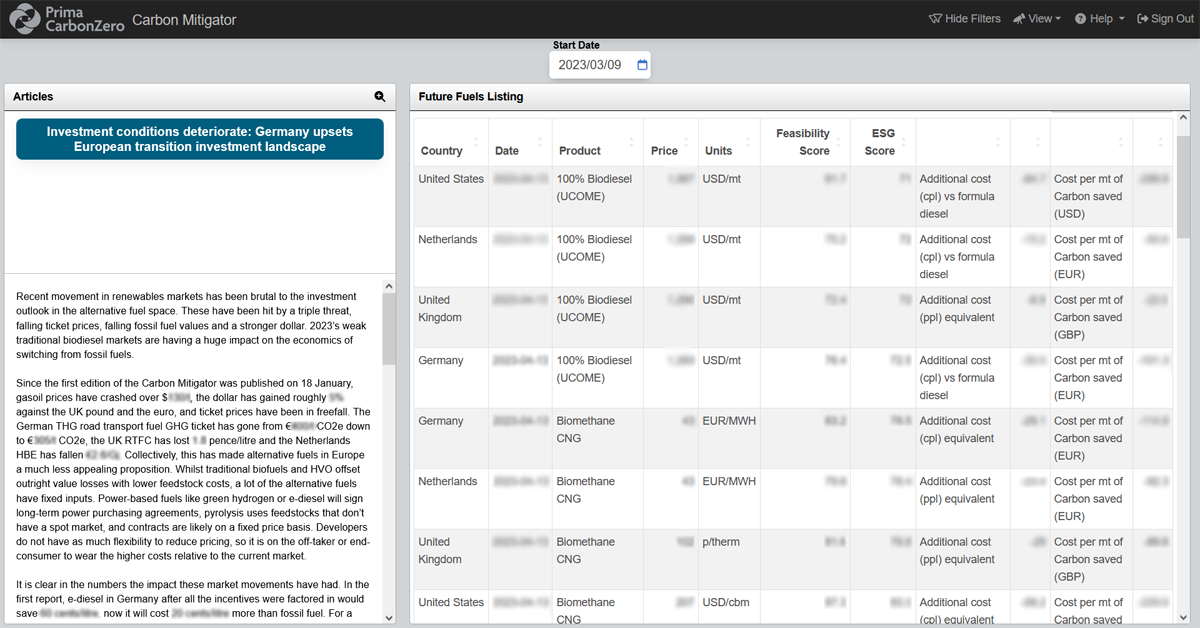This screenshot has width=1200, height=628.
Task: Toggle sorting on the ESG Score column
Action: point(904,143)
